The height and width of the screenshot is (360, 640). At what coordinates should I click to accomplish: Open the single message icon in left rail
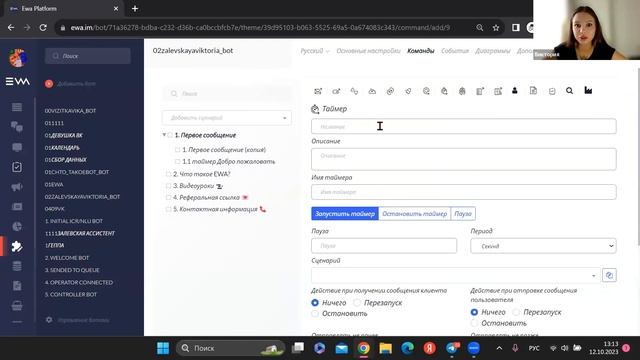click(17, 147)
